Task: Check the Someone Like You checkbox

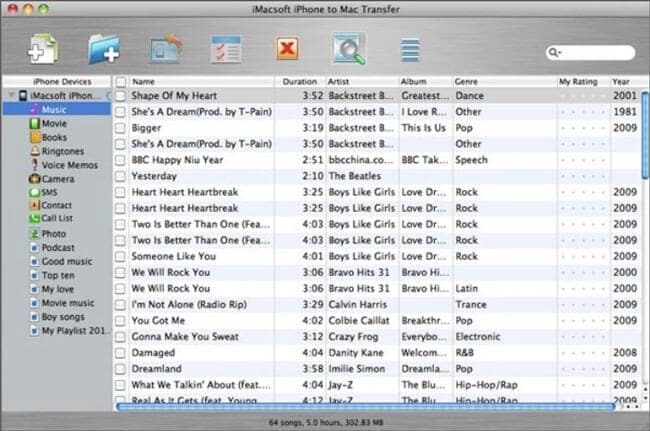Action: pyautogui.click(x=120, y=257)
